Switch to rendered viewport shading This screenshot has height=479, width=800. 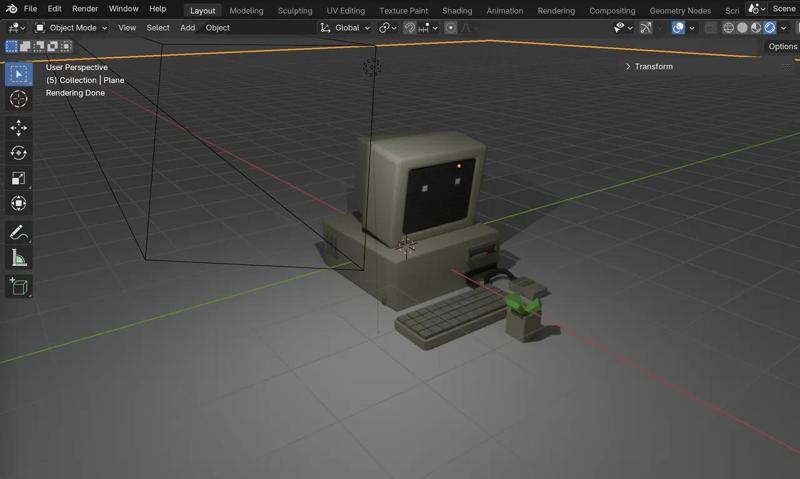tap(769, 28)
